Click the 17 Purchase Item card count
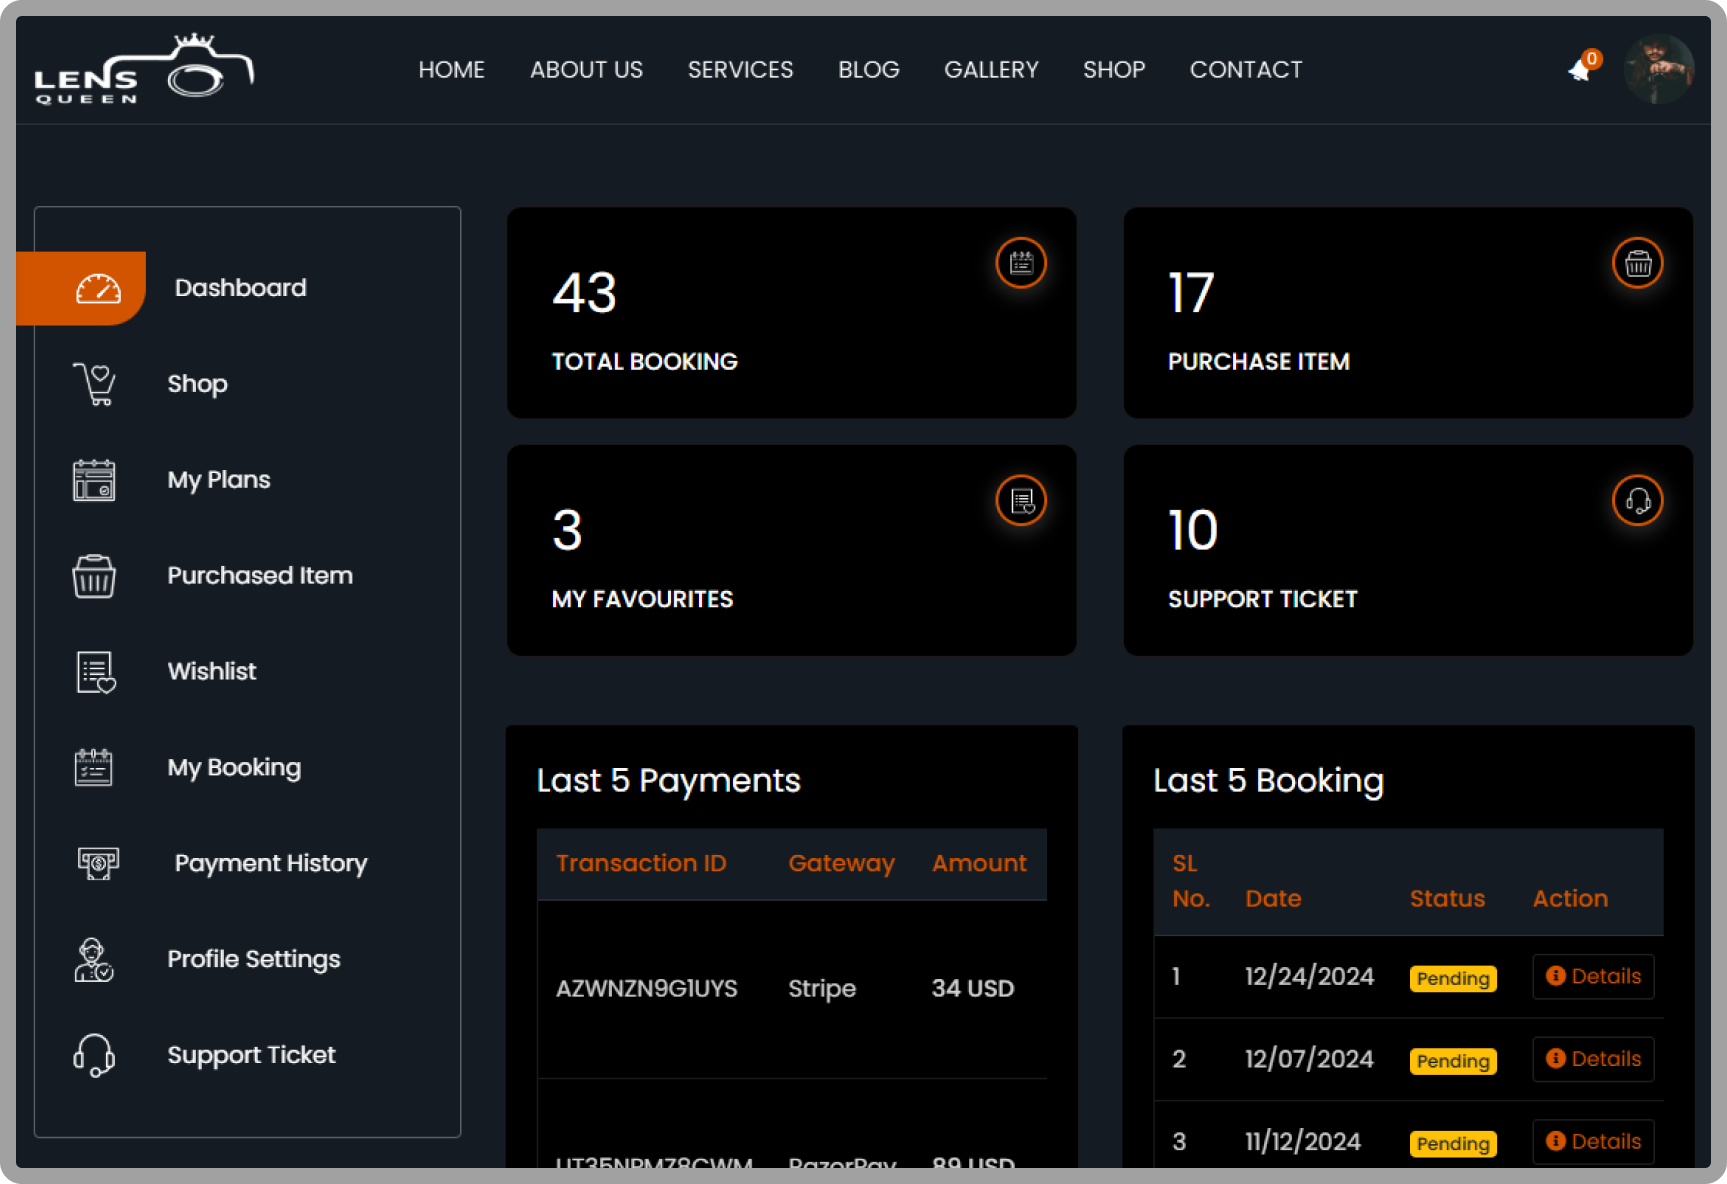The width and height of the screenshot is (1727, 1184). pyautogui.click(x=1191, y=293)
